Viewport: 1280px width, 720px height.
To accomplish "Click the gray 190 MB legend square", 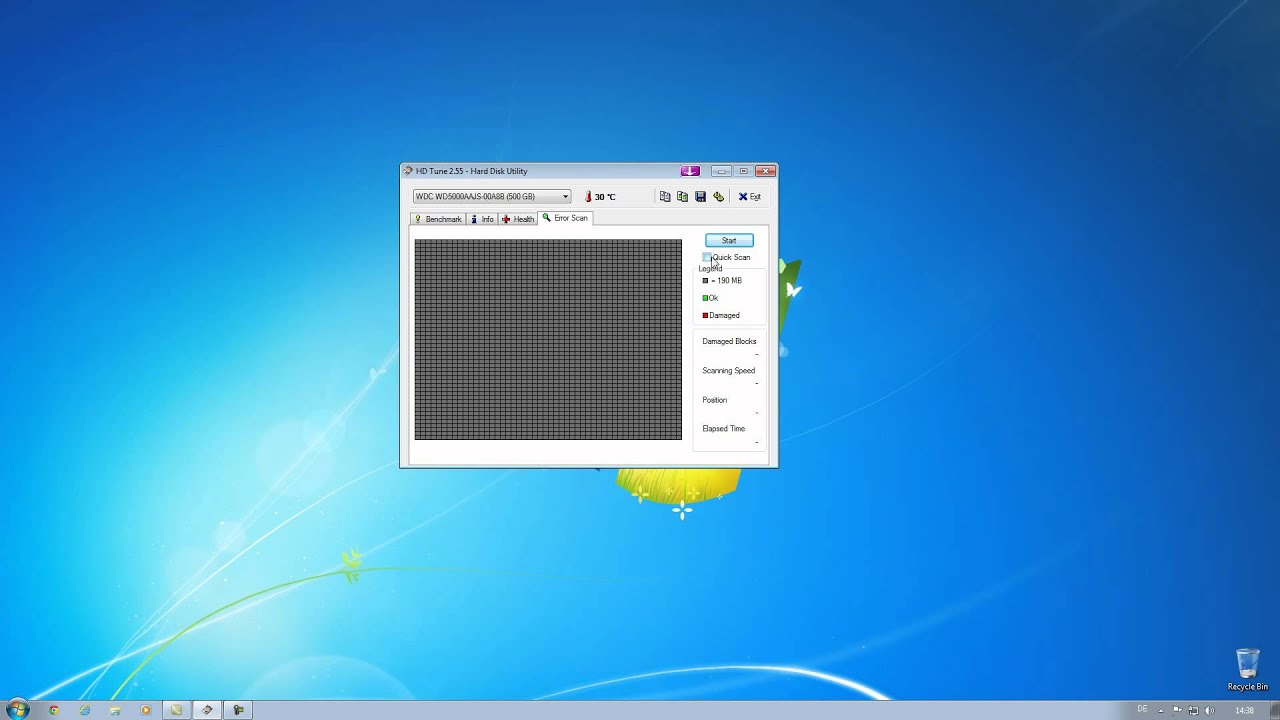I will click(705, 281).
